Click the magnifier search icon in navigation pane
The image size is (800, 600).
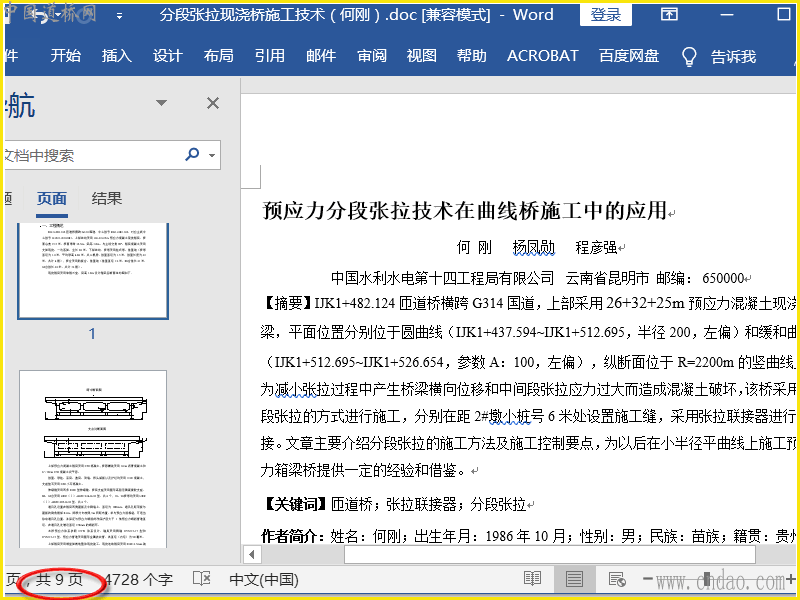192,154
